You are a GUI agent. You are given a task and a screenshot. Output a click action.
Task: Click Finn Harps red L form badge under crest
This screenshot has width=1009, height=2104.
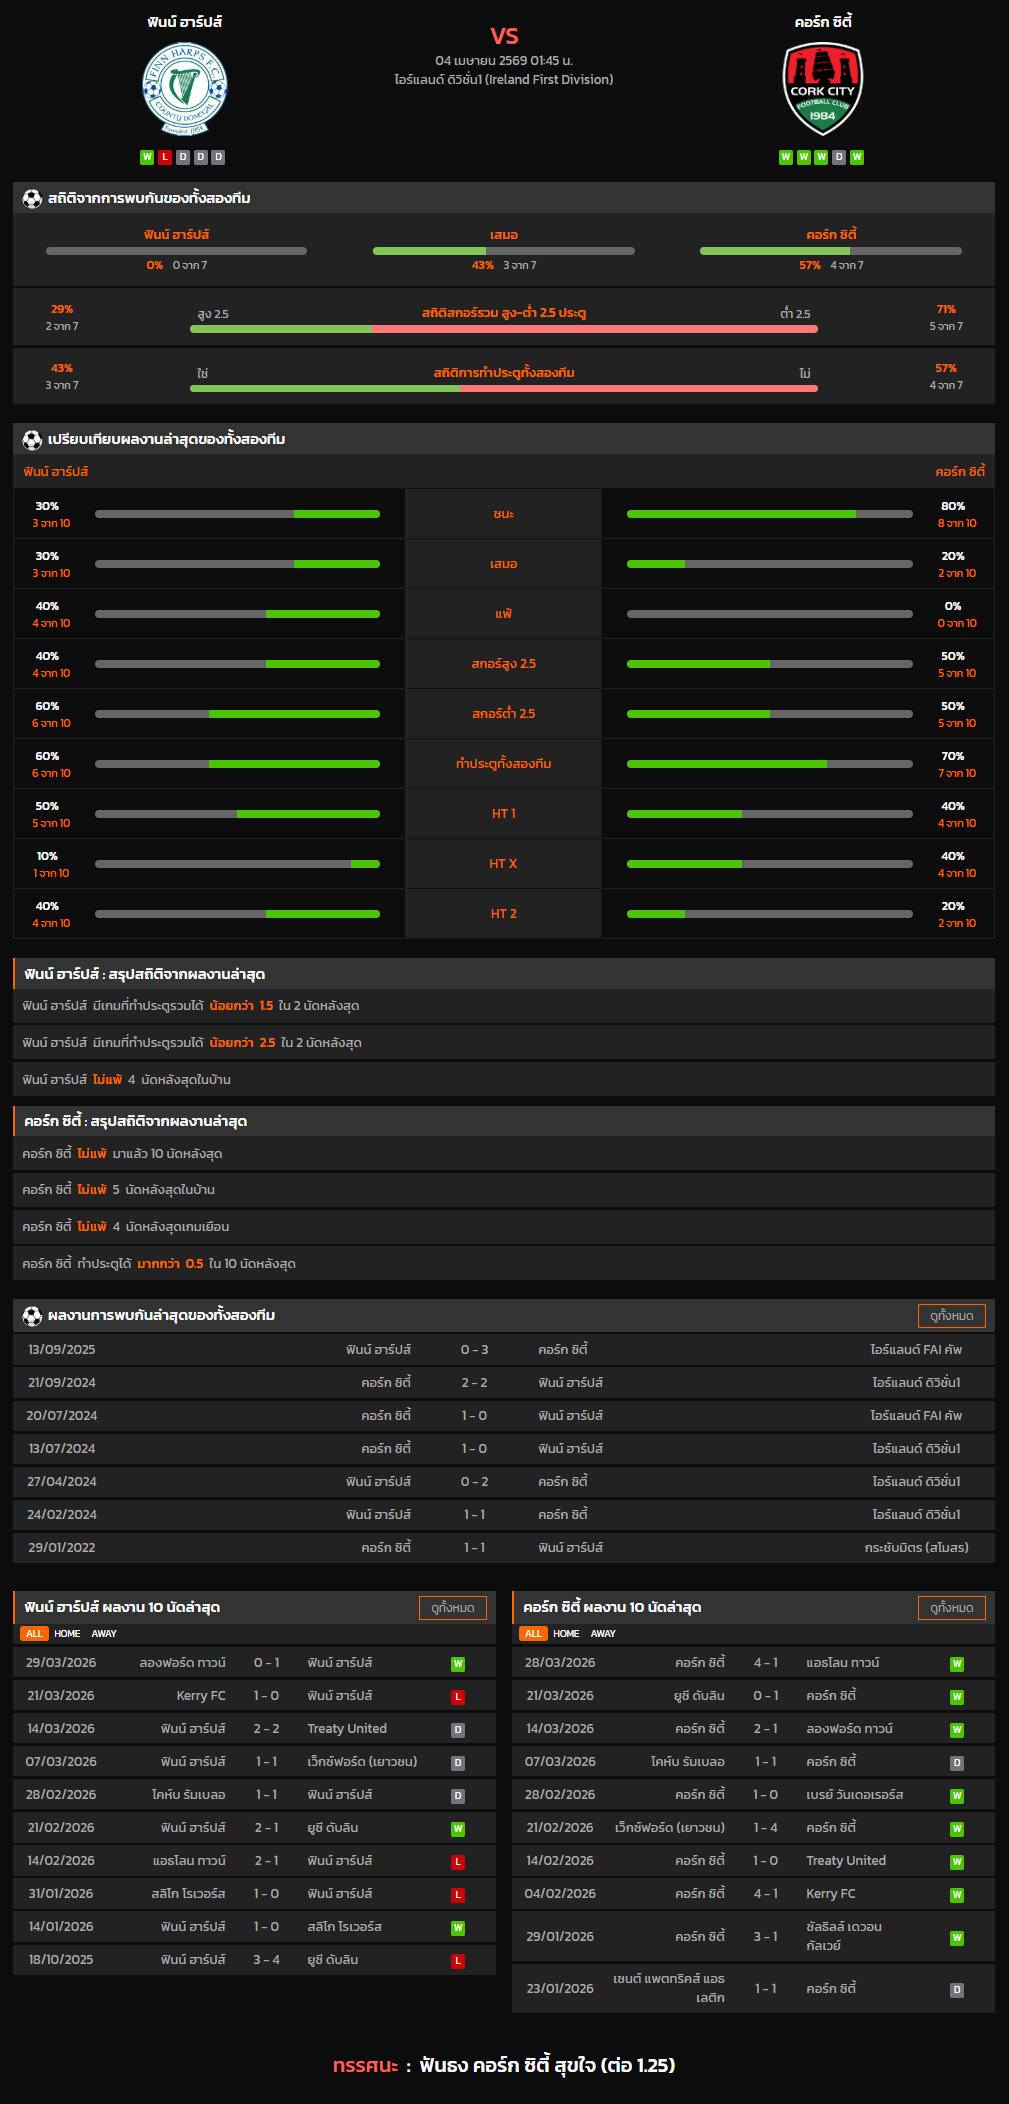pyautogui.click(x=165, y=157)
